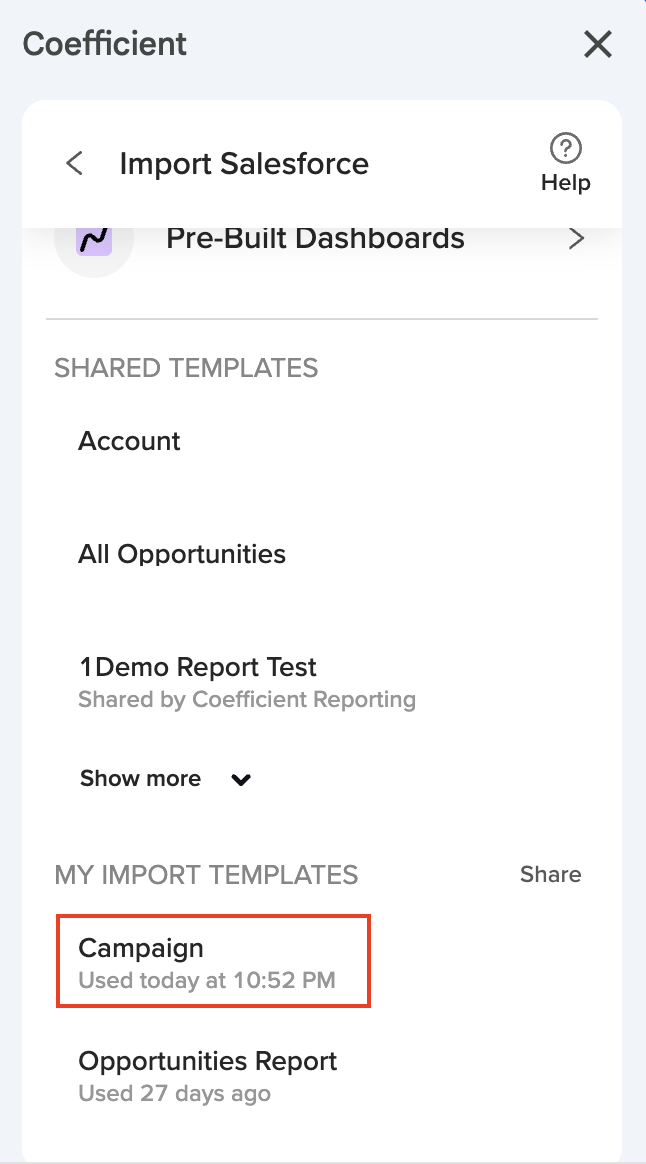Click the 'Shared by Coefficient Reporting' subtitle

247,699
